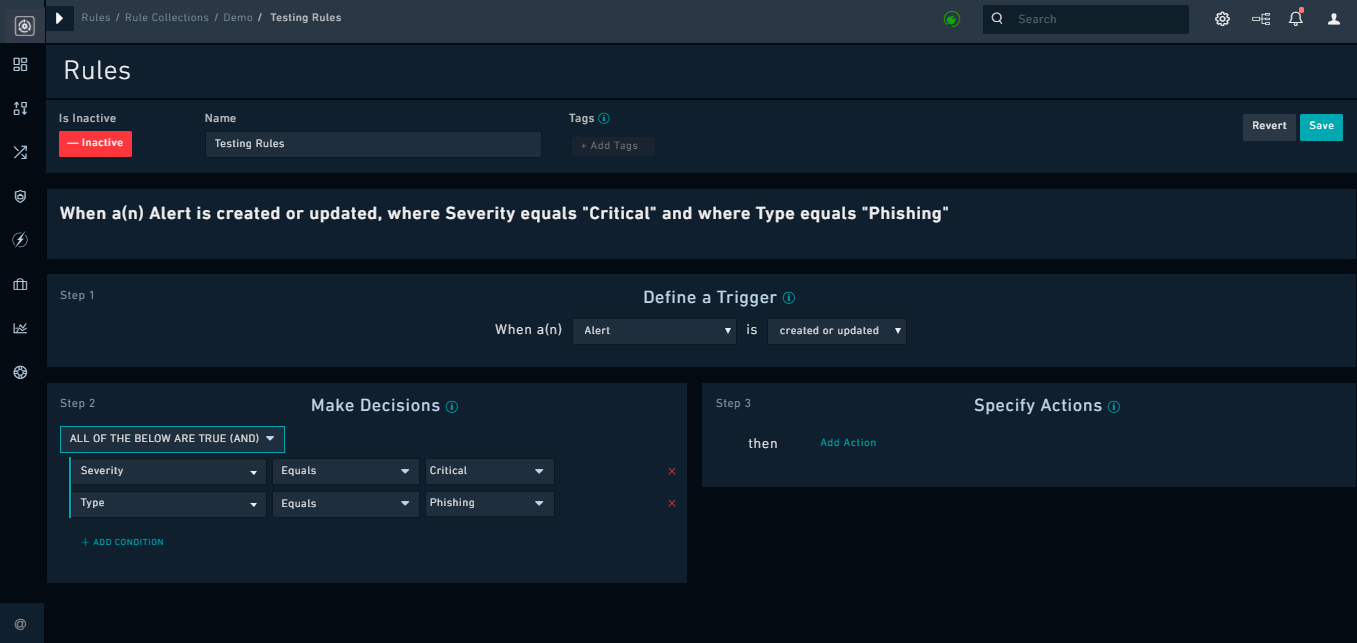This screenshot has height=643, width=1357.
Task: Click the green status indicator in top bar
Action: tap(951, 18)
